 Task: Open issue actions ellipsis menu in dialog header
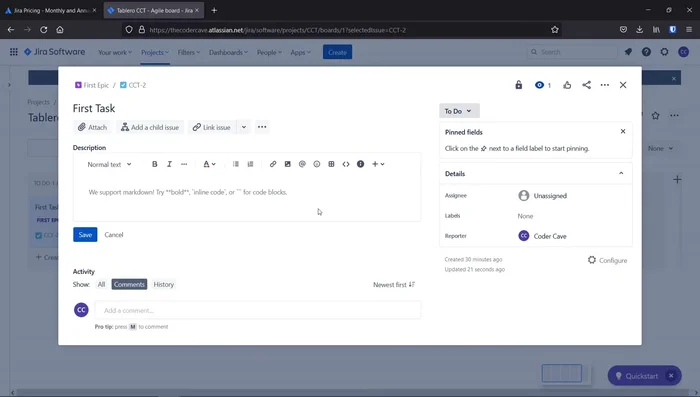[x=604, y=85]
